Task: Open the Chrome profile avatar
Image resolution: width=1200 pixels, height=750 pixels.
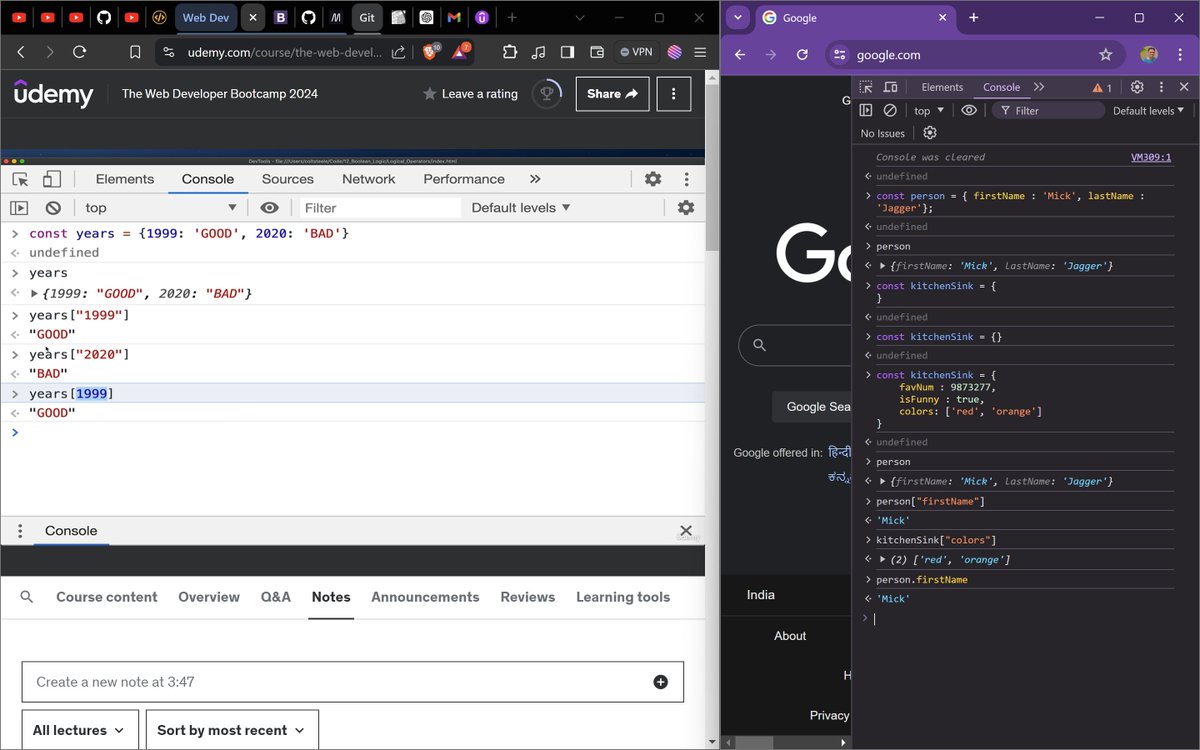Action: pyautogui.click(x=1148, y=55)
